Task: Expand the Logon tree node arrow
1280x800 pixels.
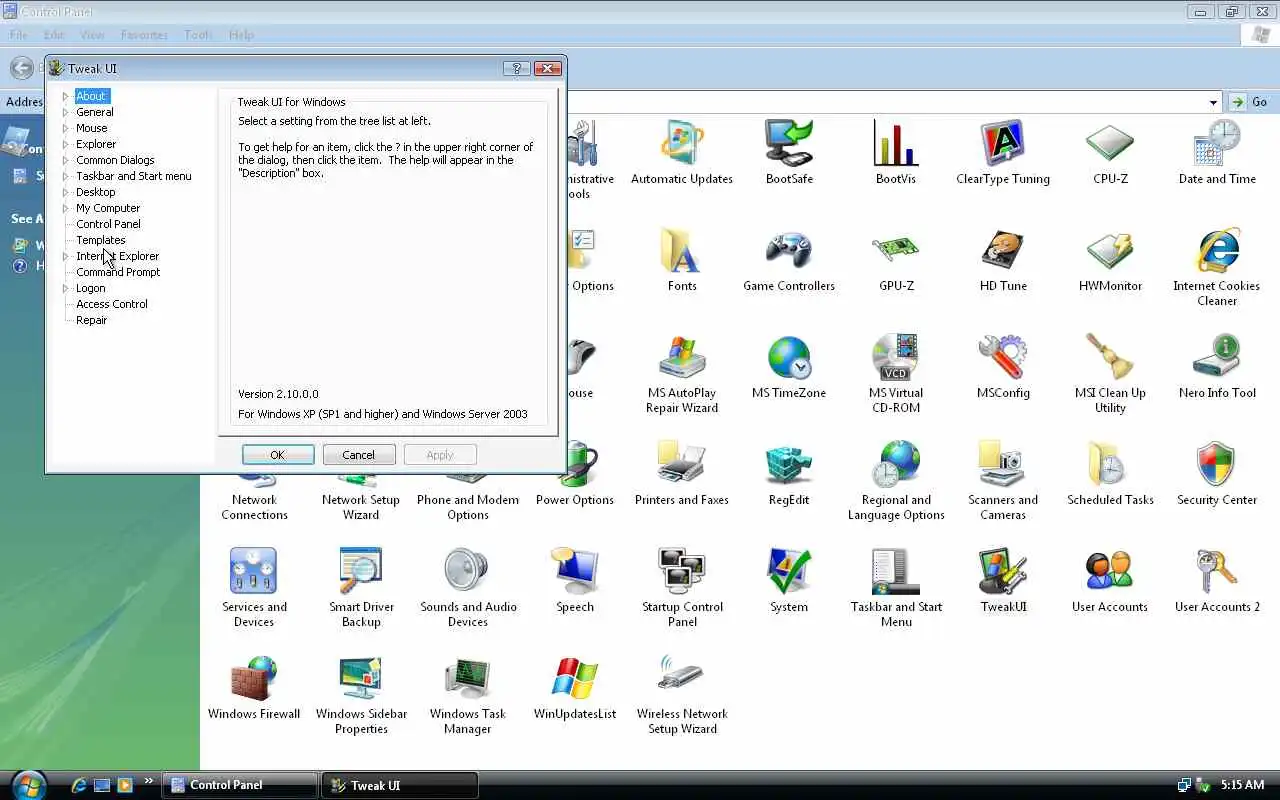Action: tap(66, 288)
